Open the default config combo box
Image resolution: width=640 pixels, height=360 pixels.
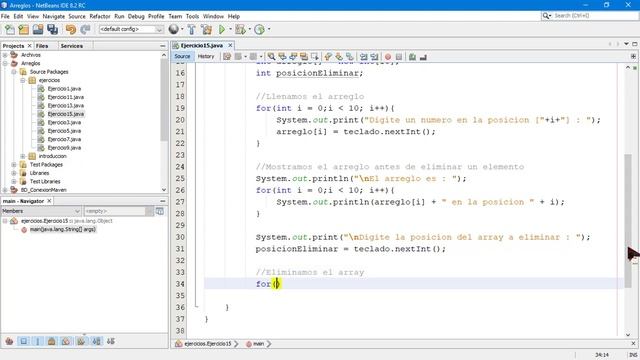coord(131,29)
